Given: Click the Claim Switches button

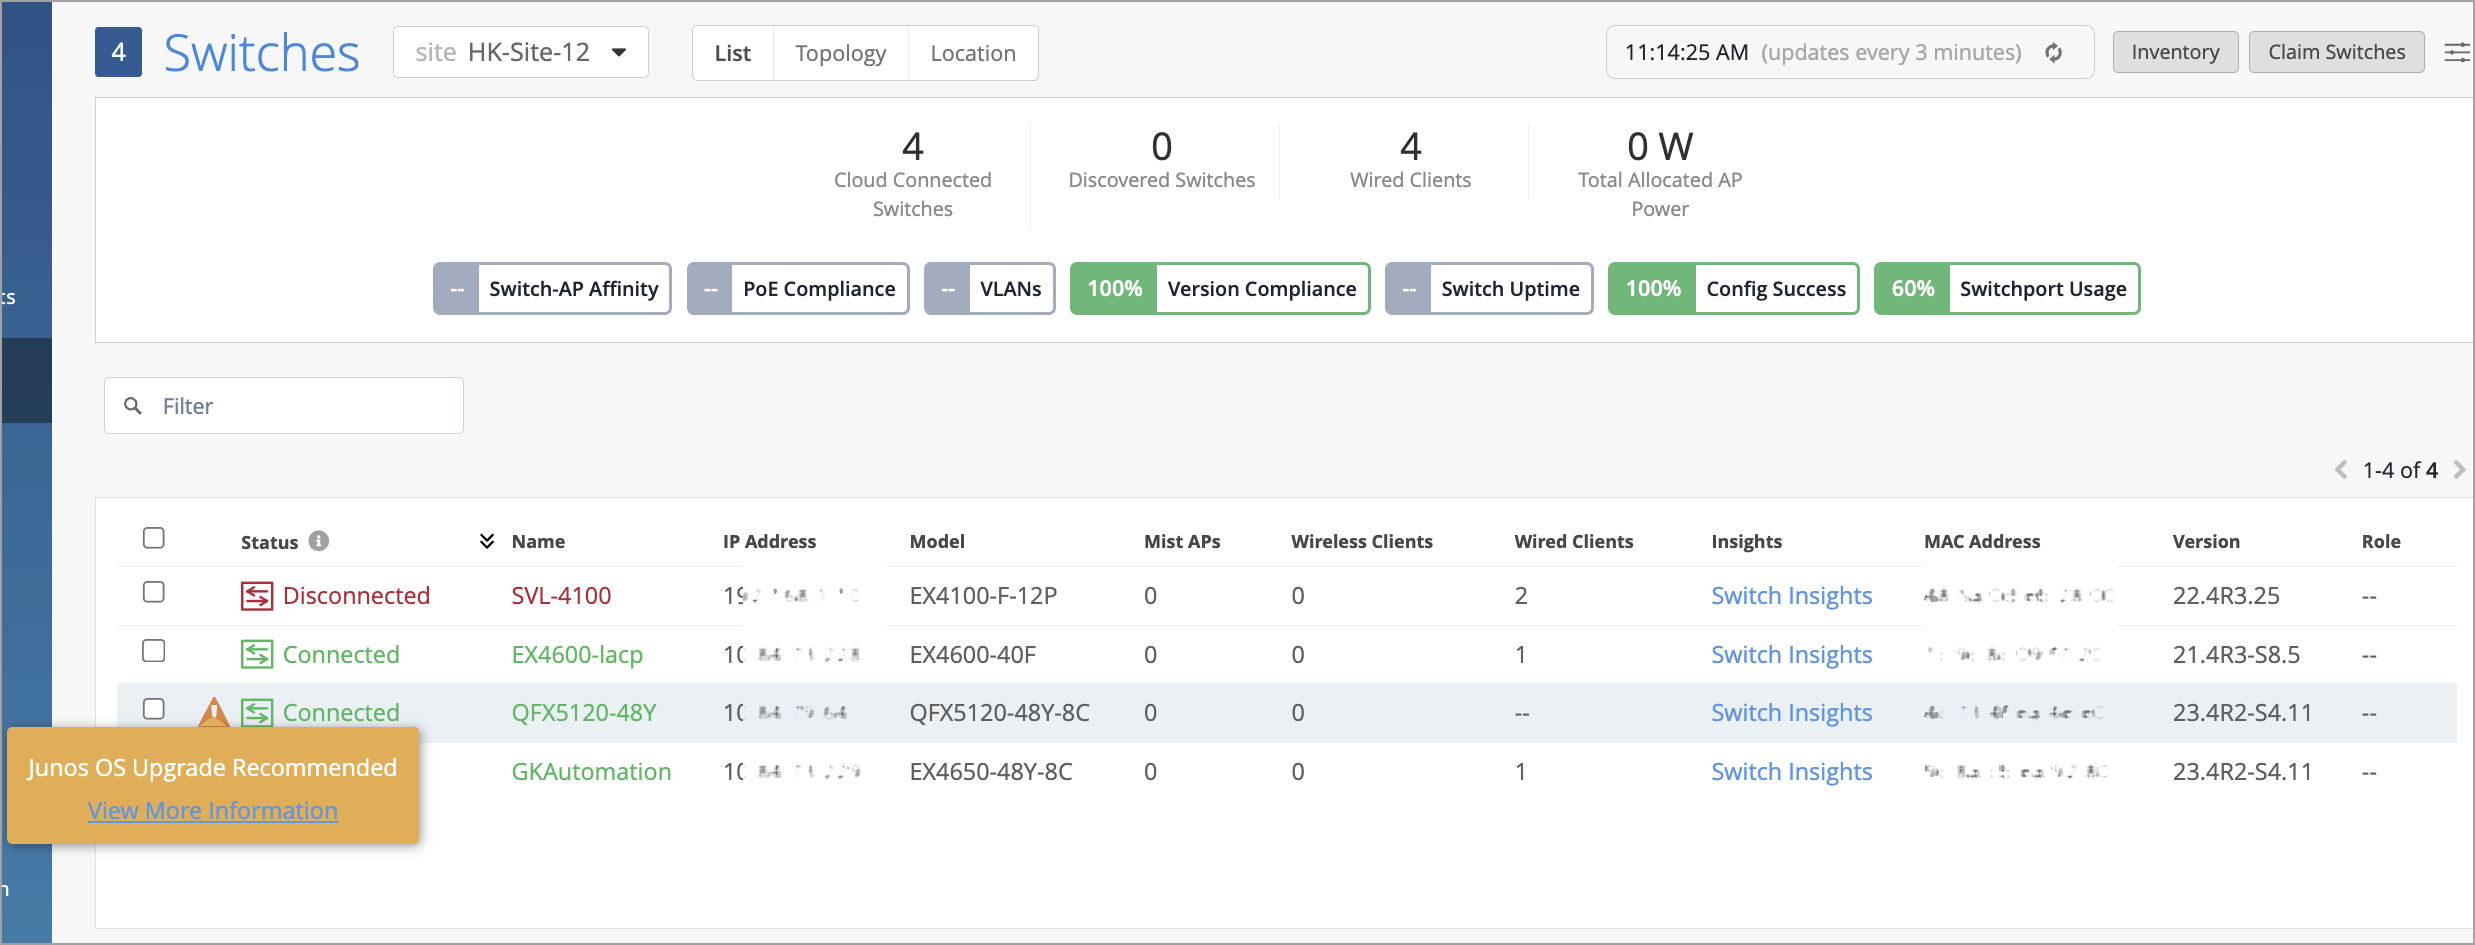Looking at the screenshot, I should pyautogui.click(x=2335, y=52).
